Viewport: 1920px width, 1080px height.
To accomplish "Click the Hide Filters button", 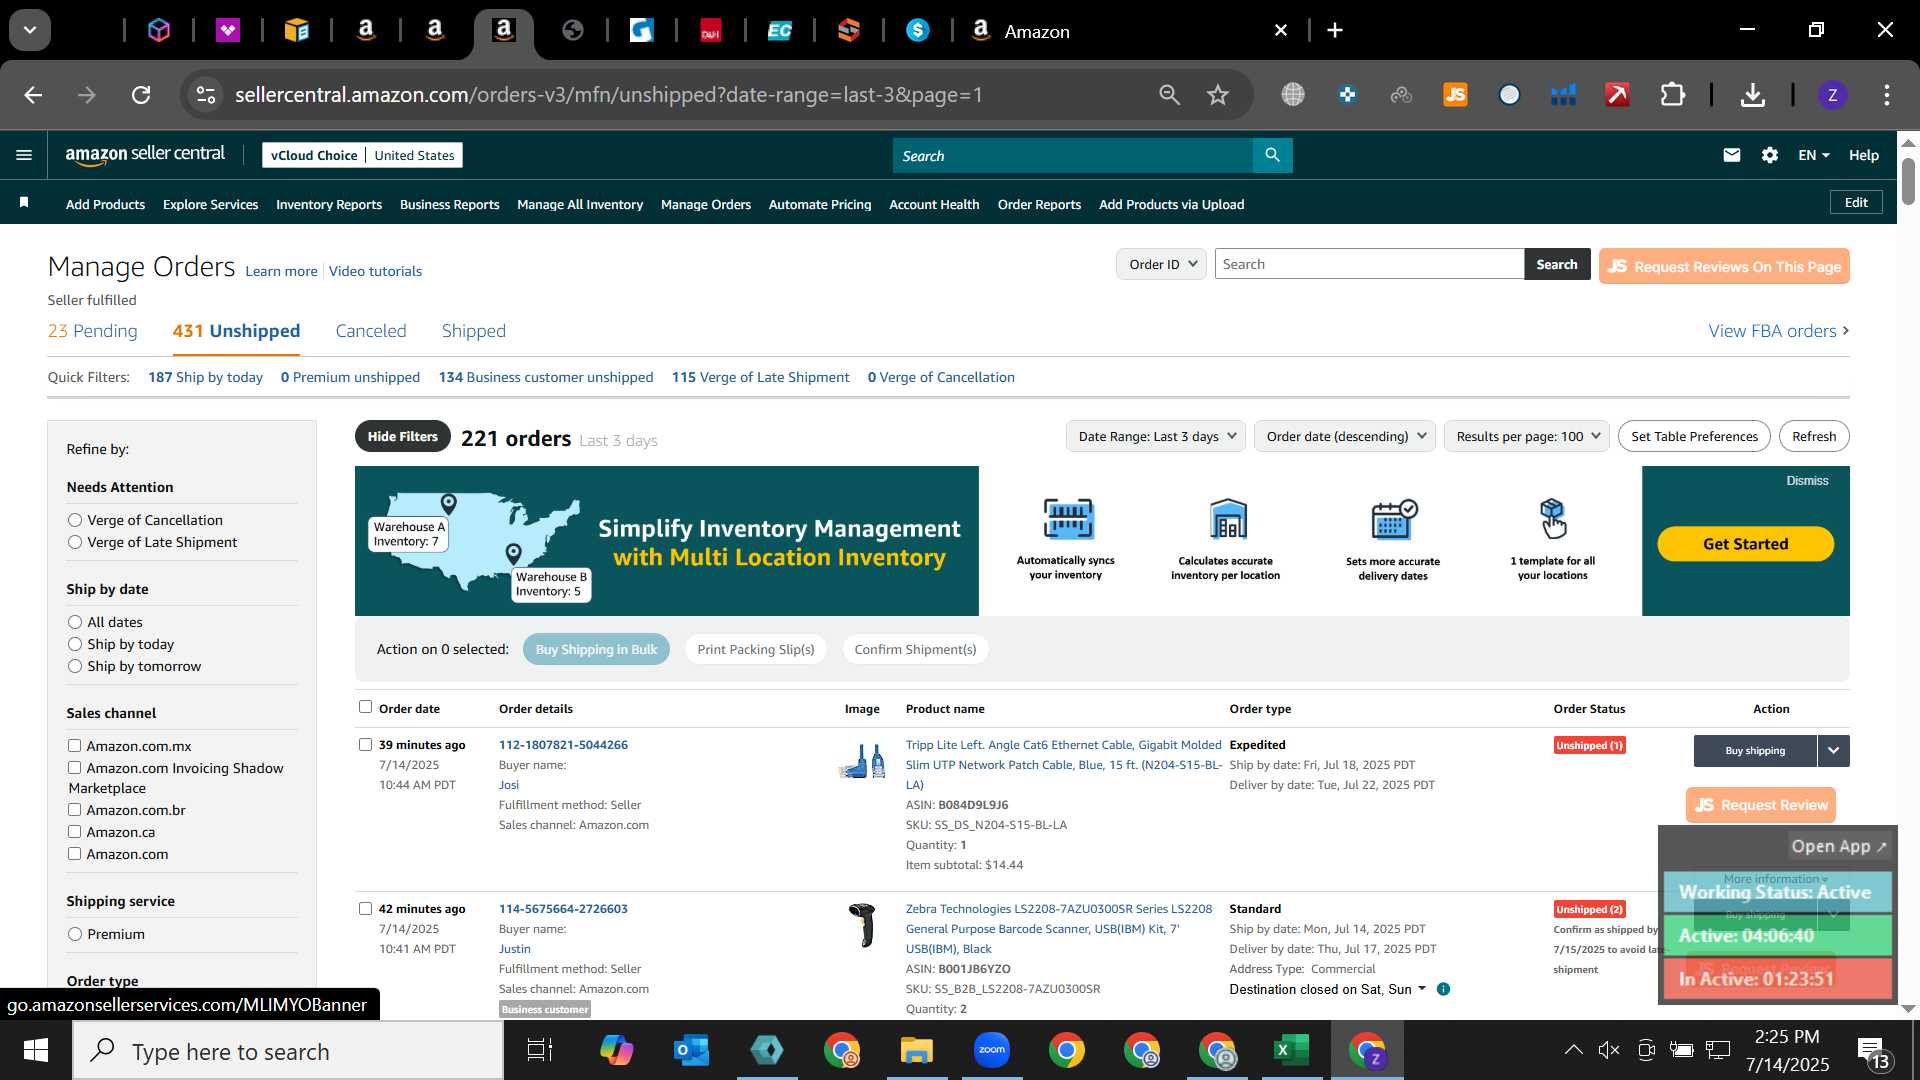I will pyautogui.click(x=403, y=436).
